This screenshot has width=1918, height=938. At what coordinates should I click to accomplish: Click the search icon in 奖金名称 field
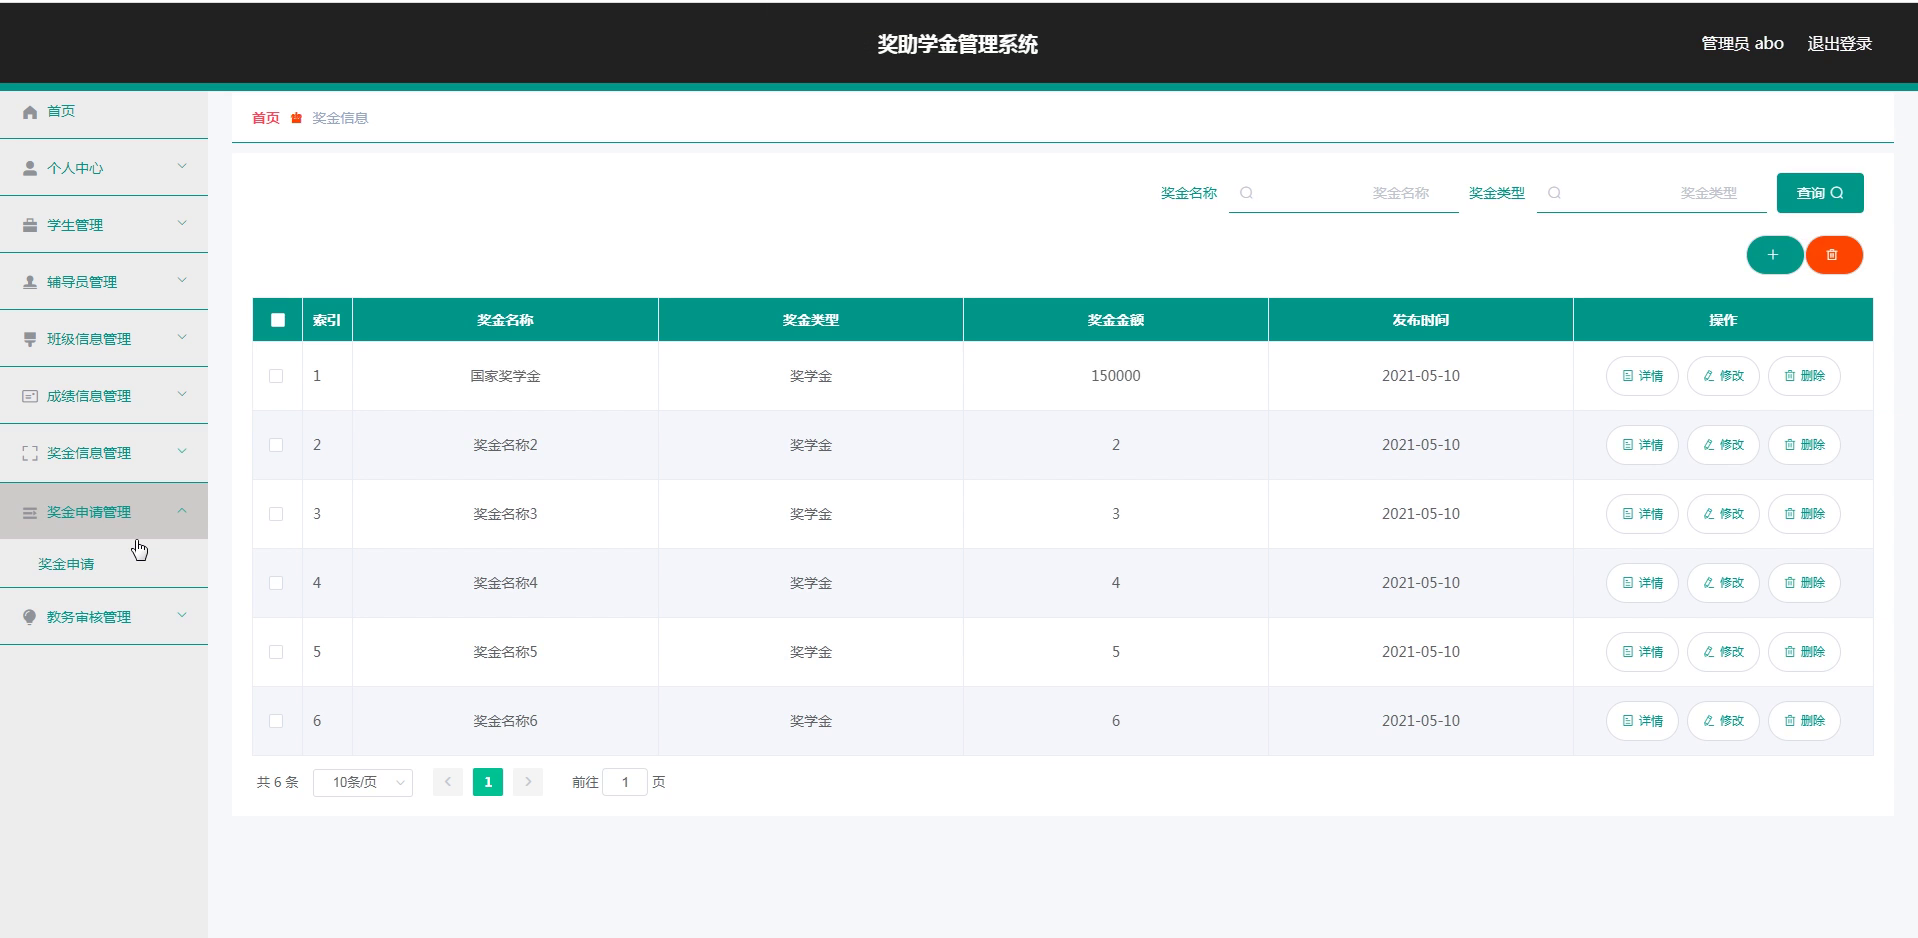1246,193
